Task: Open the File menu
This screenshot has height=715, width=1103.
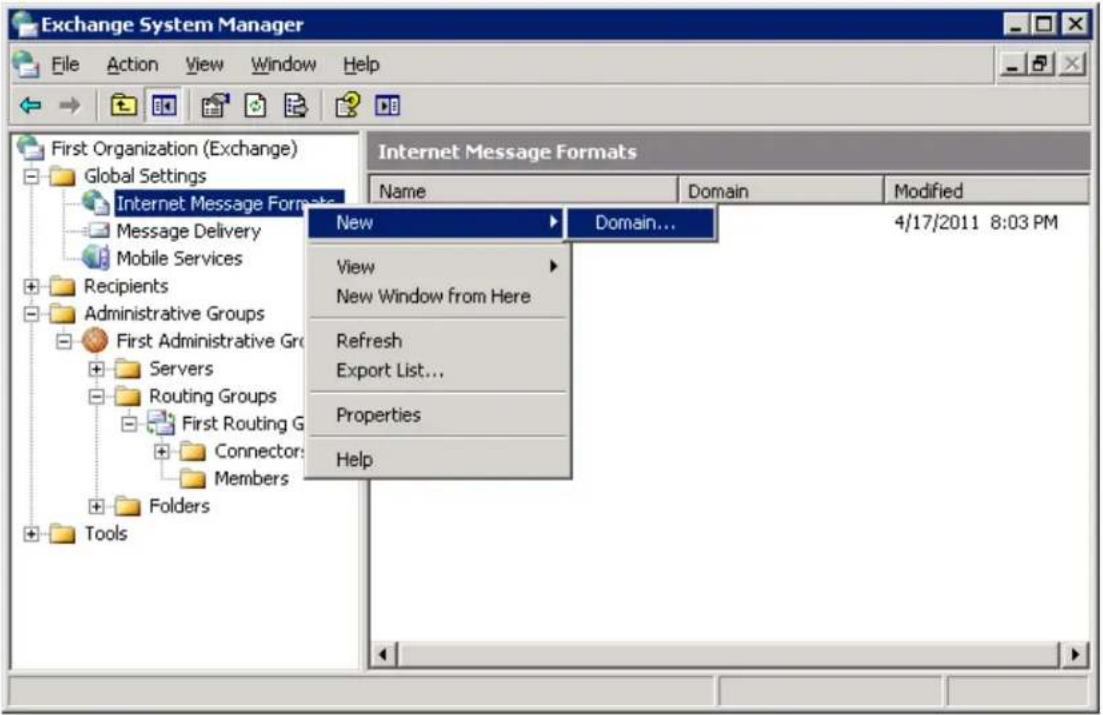Action: click(65, 64)
